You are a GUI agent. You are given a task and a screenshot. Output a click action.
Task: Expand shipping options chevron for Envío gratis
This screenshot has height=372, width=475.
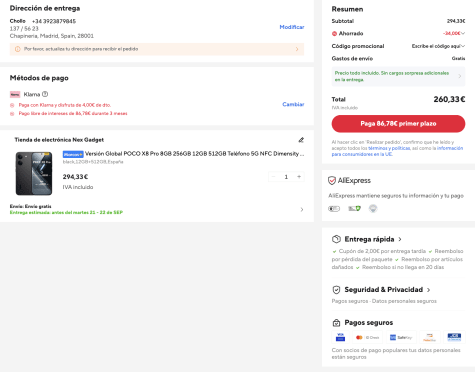pyautogui.click(x=302, y=210)
